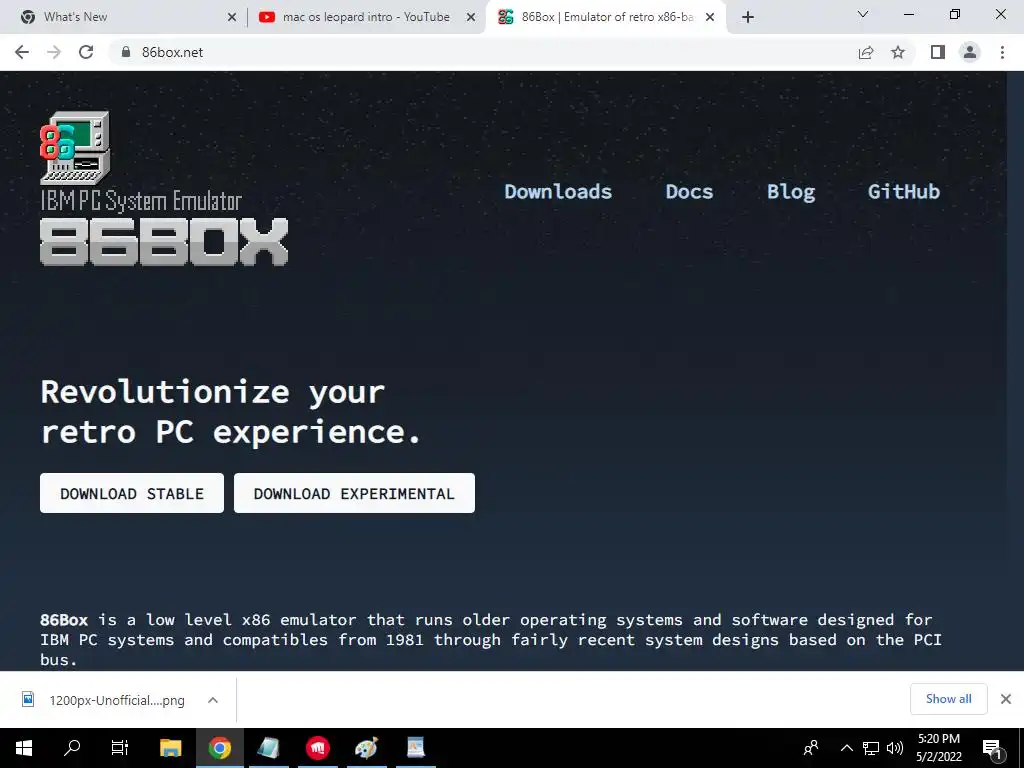Screen dimensions: 1024x768
Task: Click the Download Experimental button
Action: tap(354, 493)
